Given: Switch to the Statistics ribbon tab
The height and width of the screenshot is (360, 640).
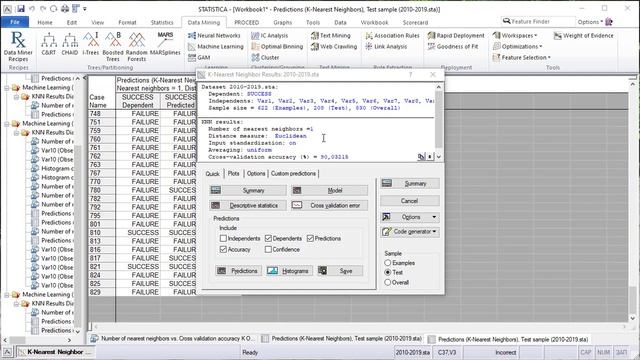Looking at the screenshot, I should point(162,22).
